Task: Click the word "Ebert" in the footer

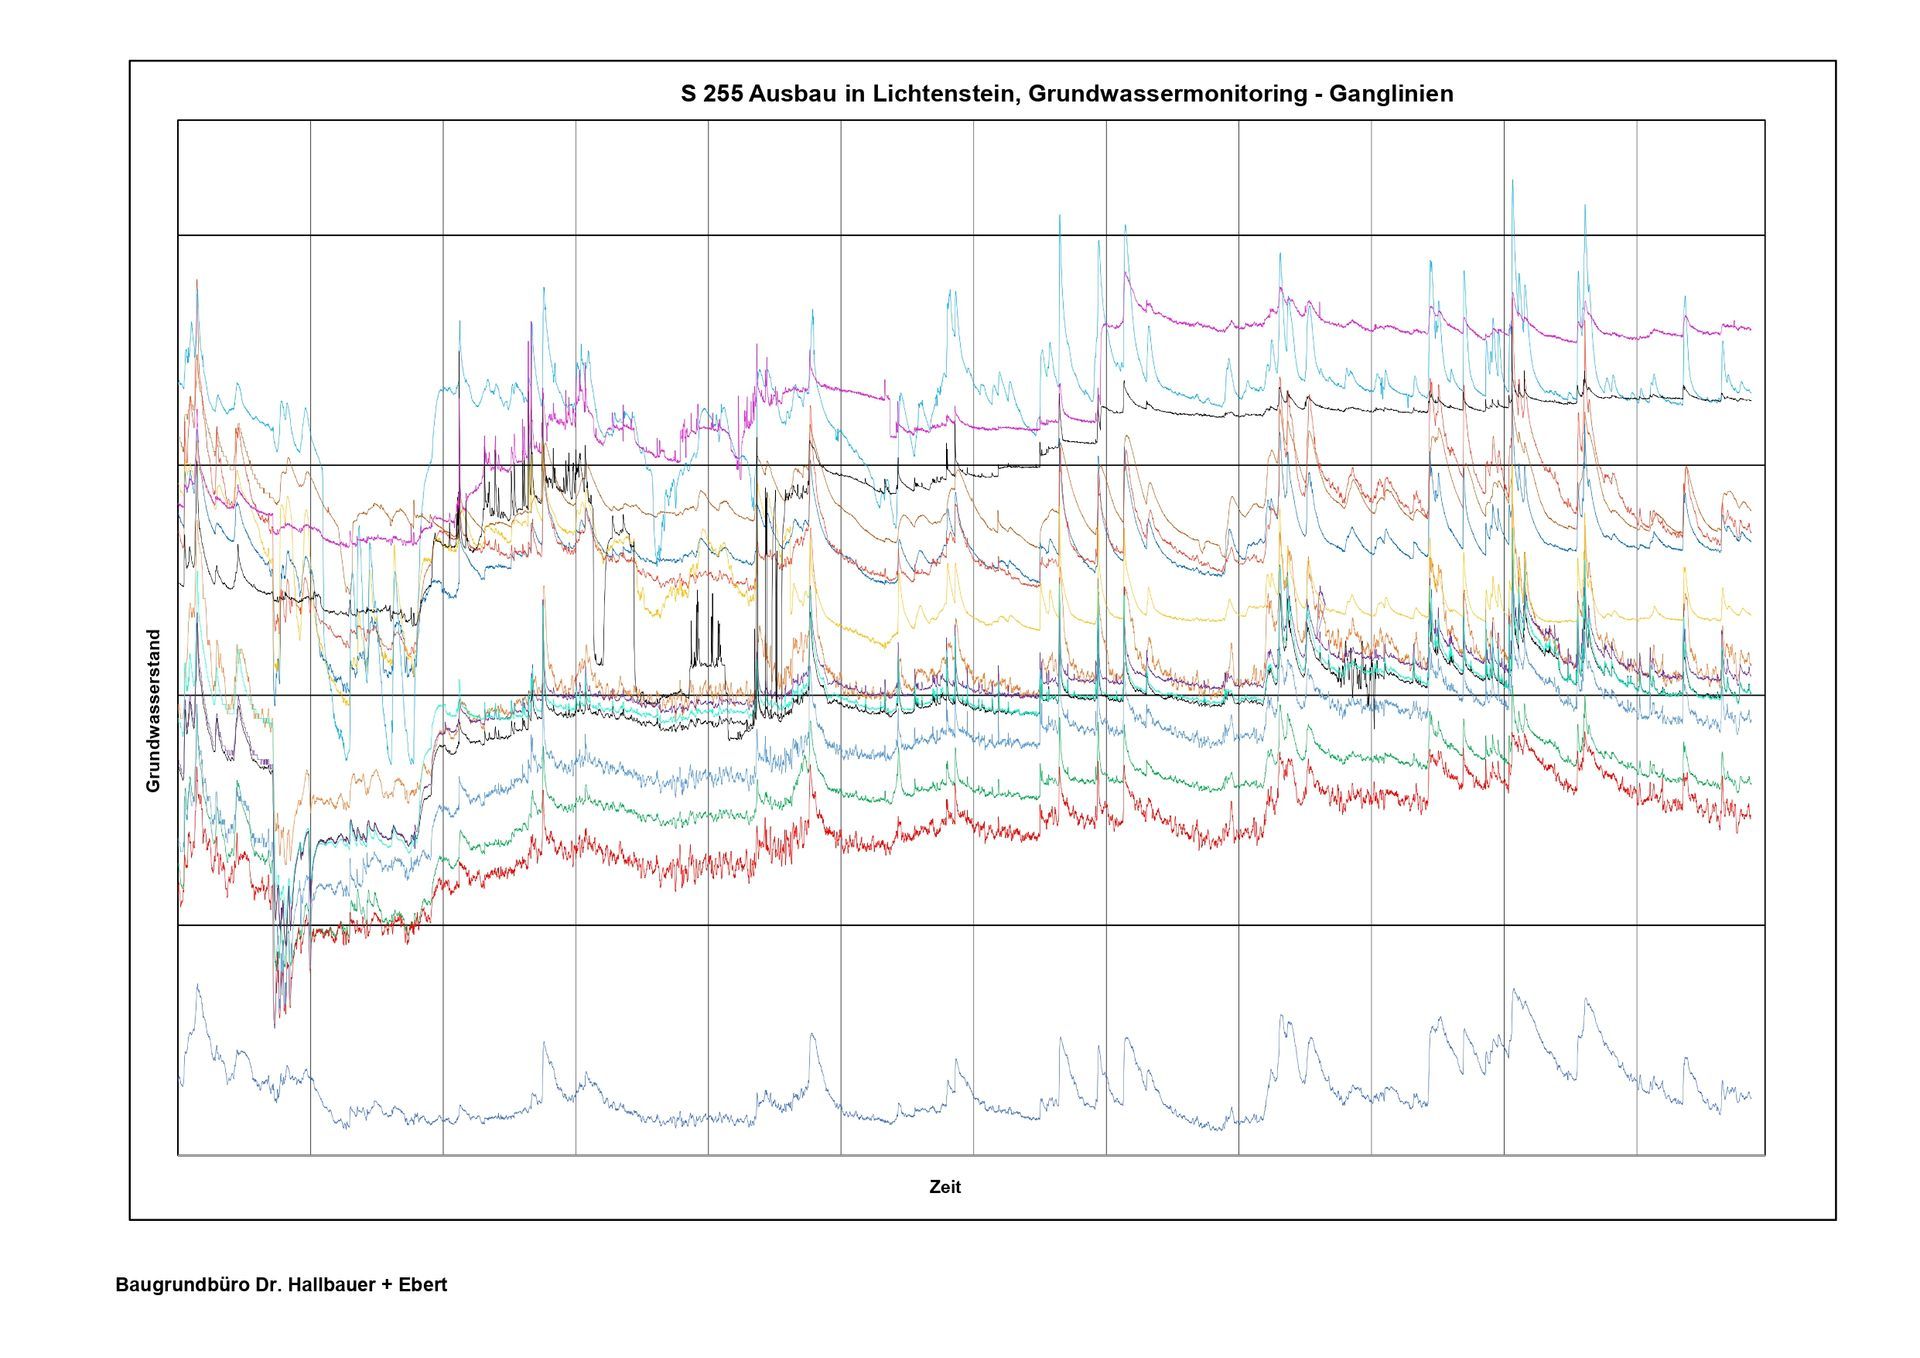Action: [x=422, y=1285]
